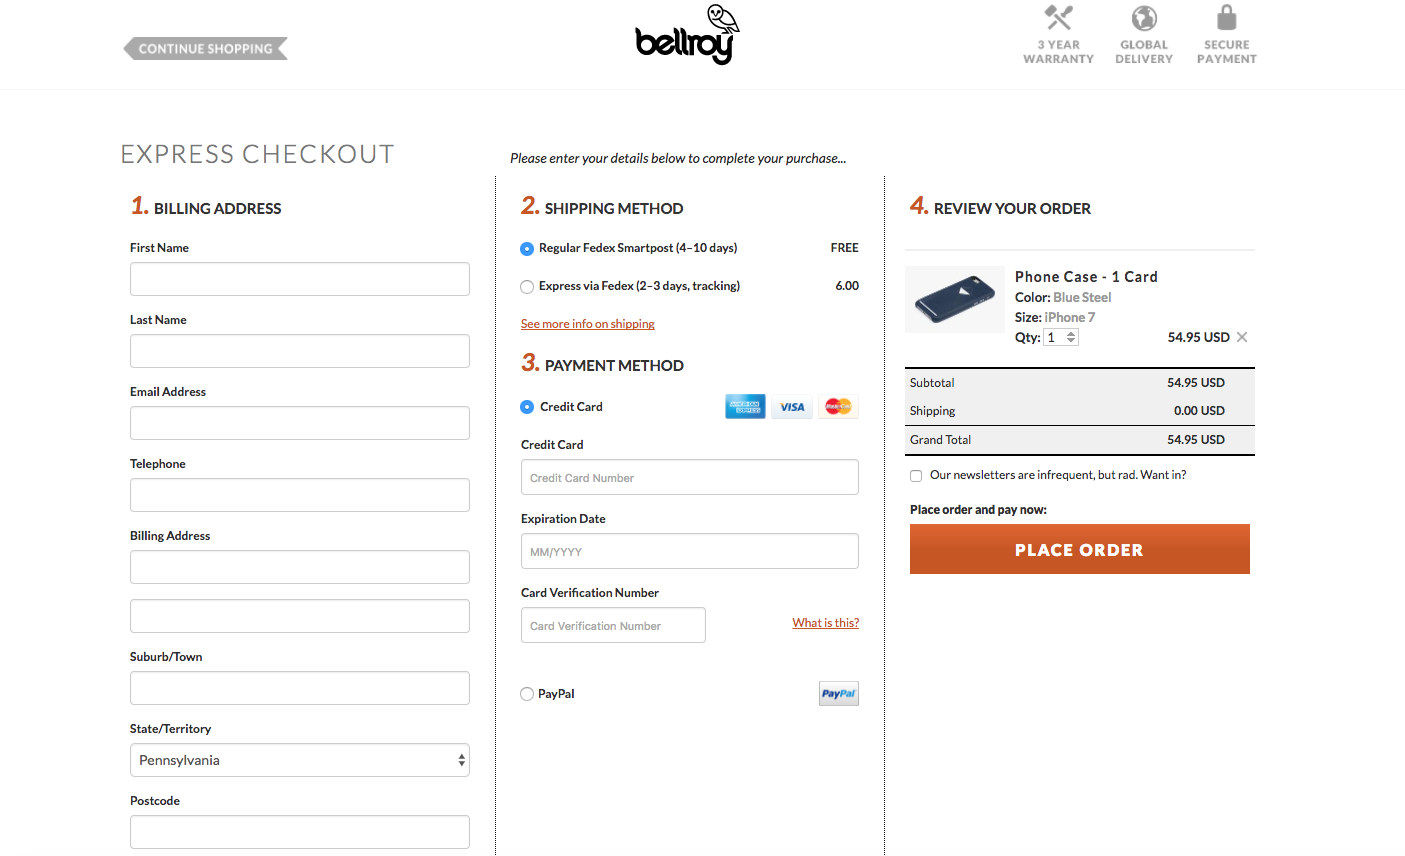Select Regular Fedex Smartpost shipping
1405x856 pixels.
tap(527, 249)
